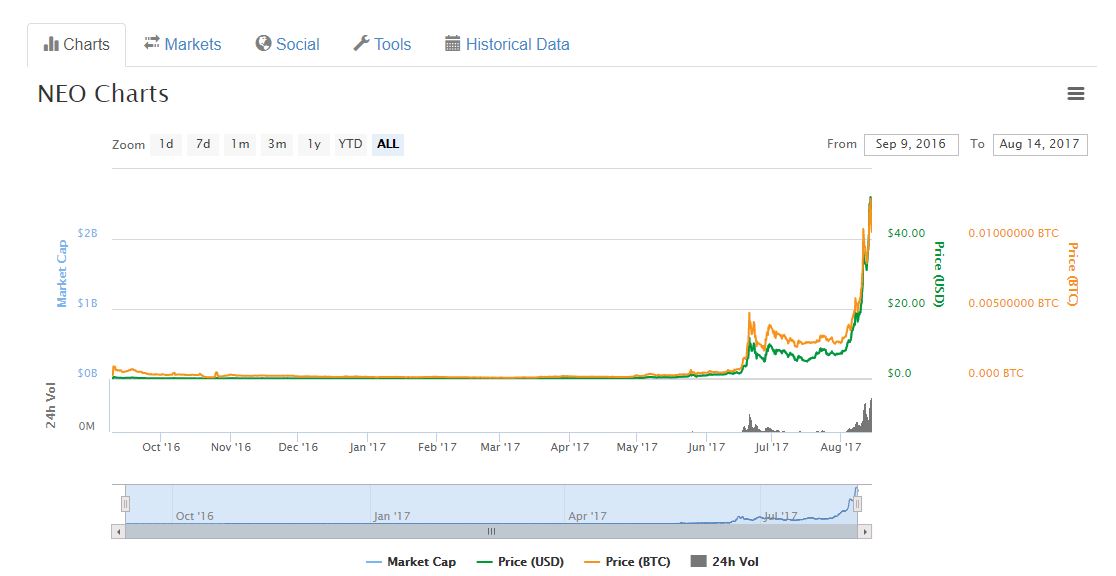The image size is (1116, 576).
Task: Click the To date field Aug 14, 2017
Action: point(1040,144)
